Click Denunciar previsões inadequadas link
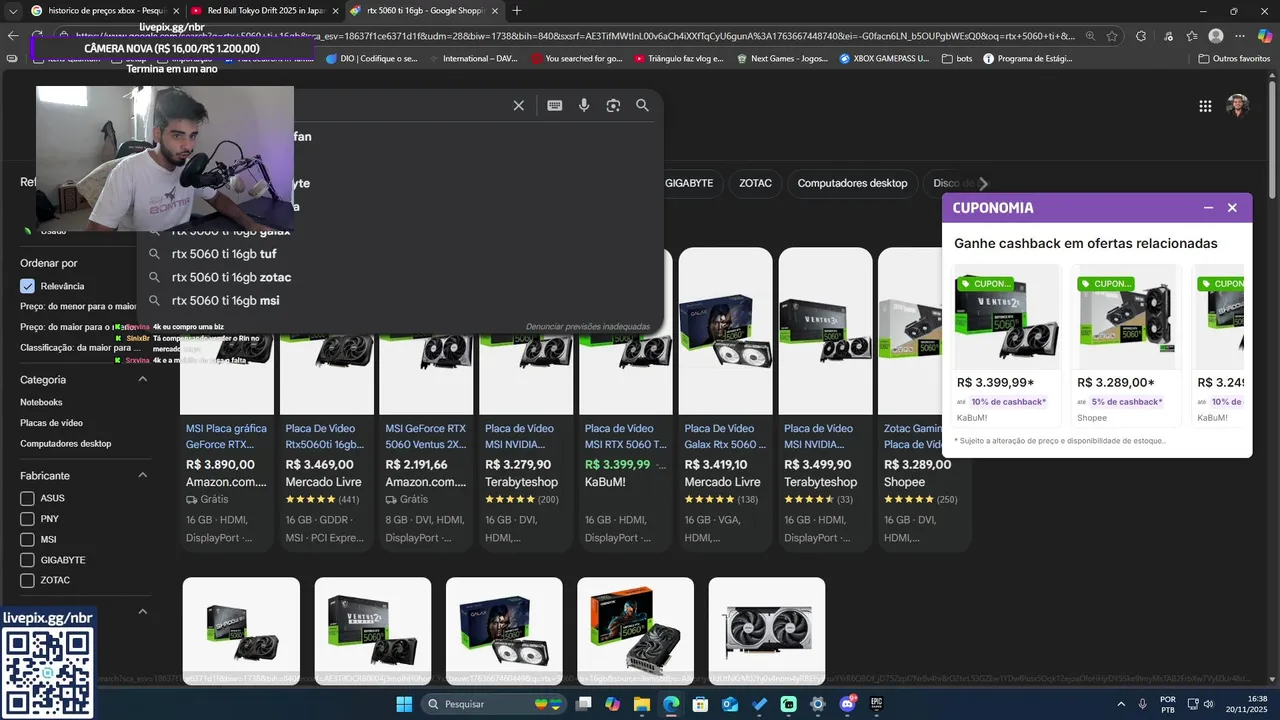 pyautogui.click(x=588, y=326)
